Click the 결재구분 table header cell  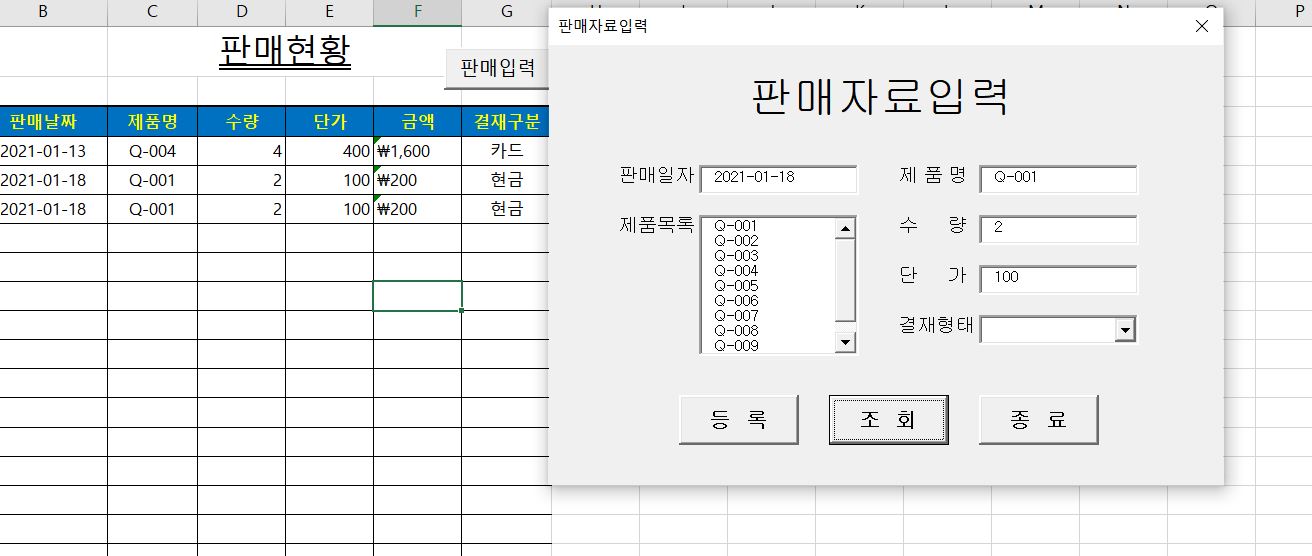506,122
